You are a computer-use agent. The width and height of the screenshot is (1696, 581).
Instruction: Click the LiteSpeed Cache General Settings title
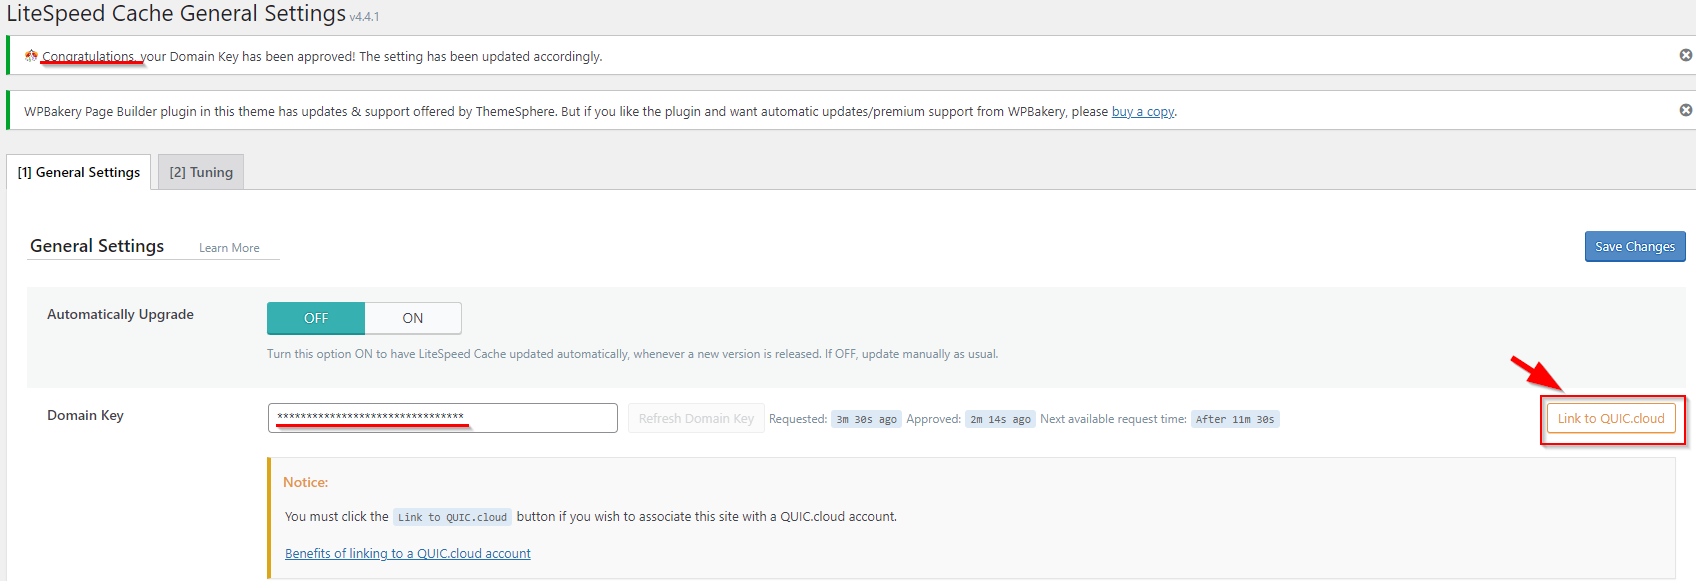point(176,14)
